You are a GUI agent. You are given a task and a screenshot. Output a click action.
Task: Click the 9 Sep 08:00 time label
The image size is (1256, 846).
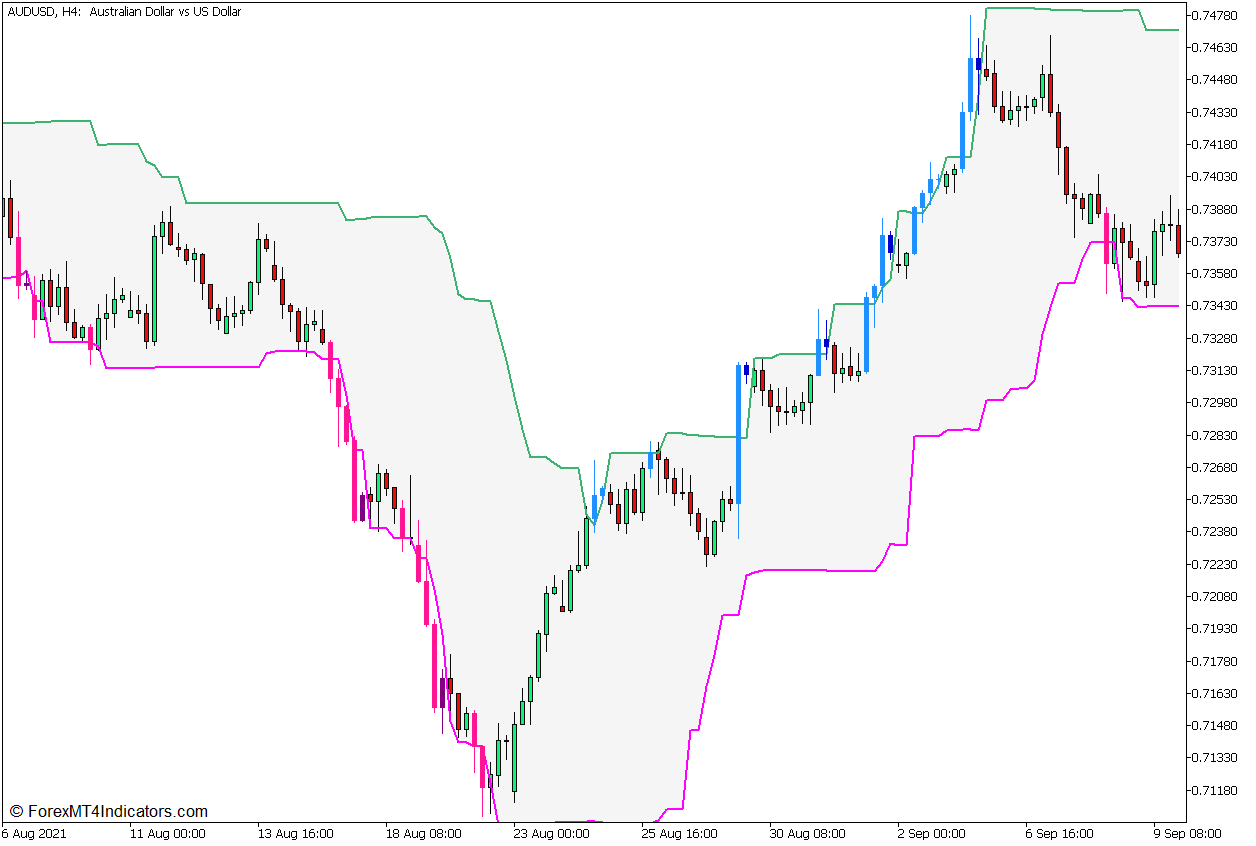click(x=1186, y=834)
